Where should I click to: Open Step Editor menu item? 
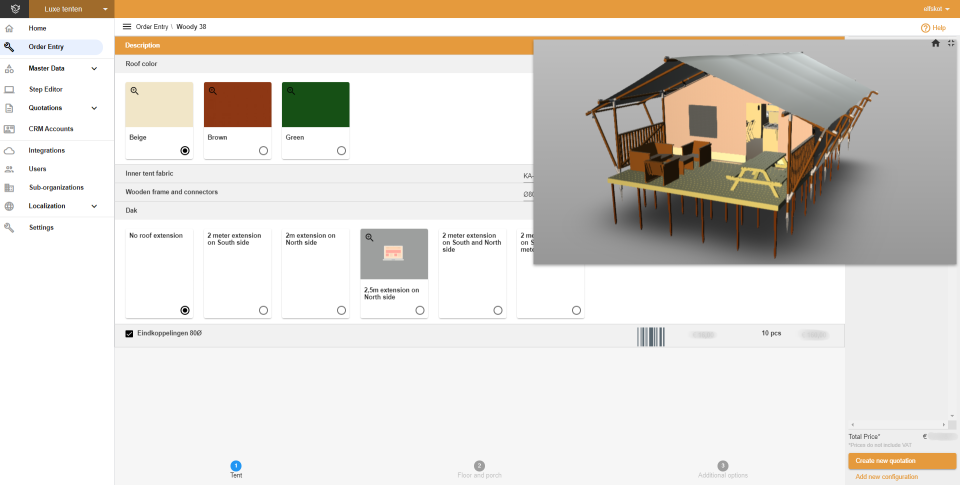click(x=46, y=89)
